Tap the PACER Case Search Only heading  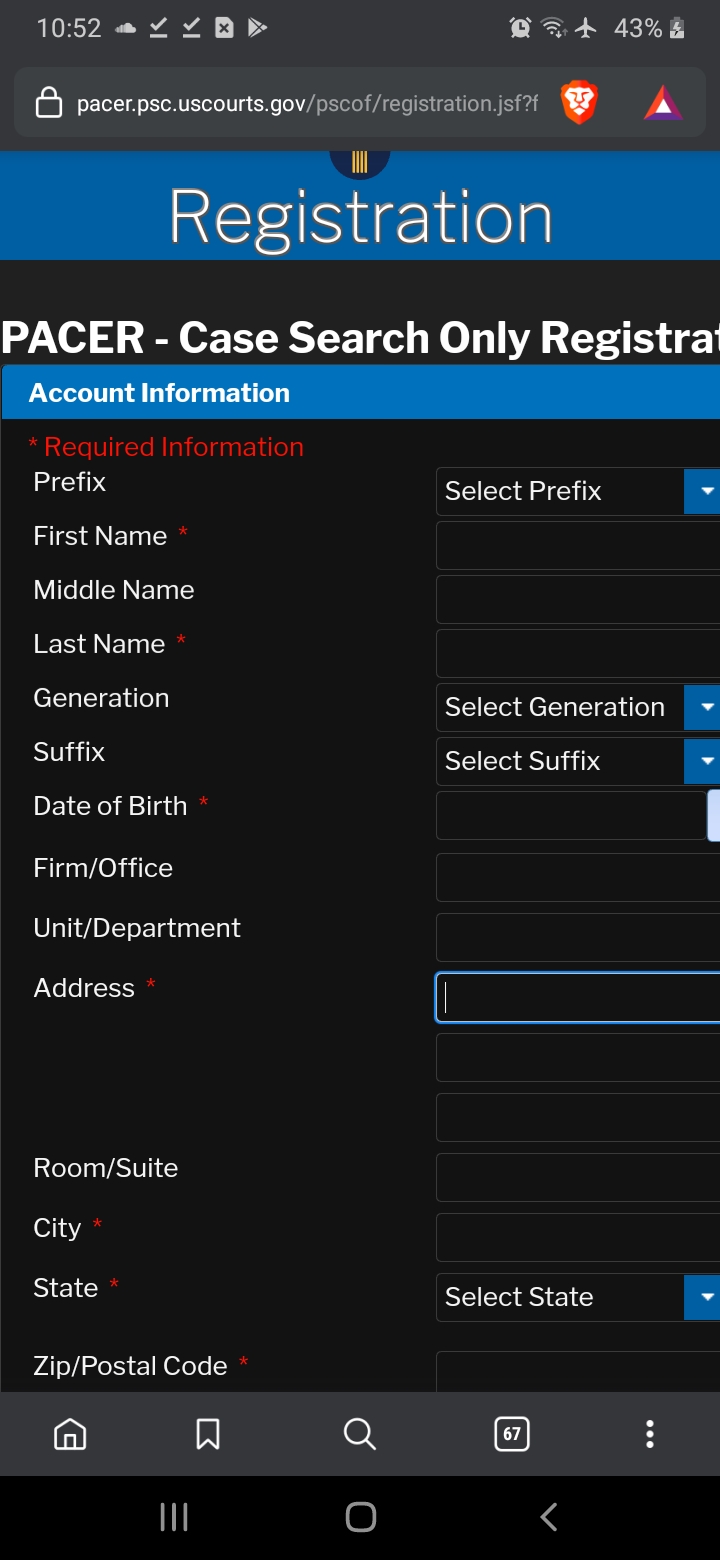point(360,338)
